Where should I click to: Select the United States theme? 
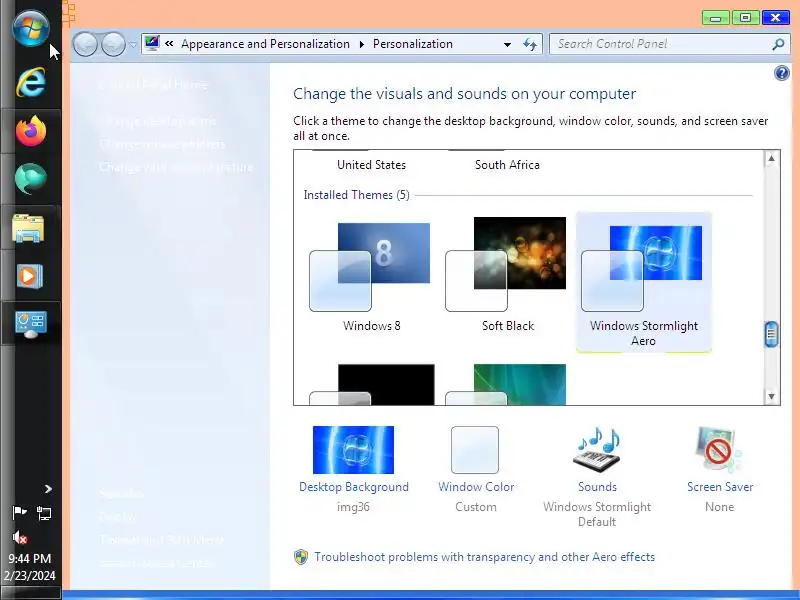[371, 164]
